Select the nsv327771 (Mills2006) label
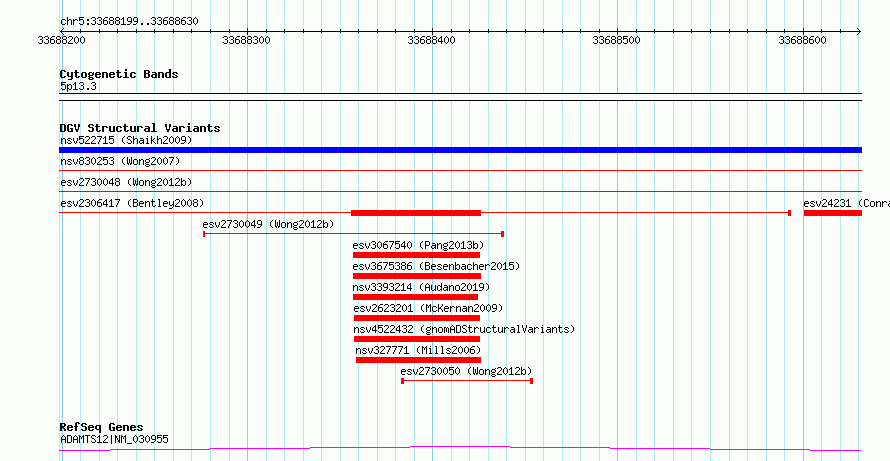890x461 pixels. tap(418, 350)
